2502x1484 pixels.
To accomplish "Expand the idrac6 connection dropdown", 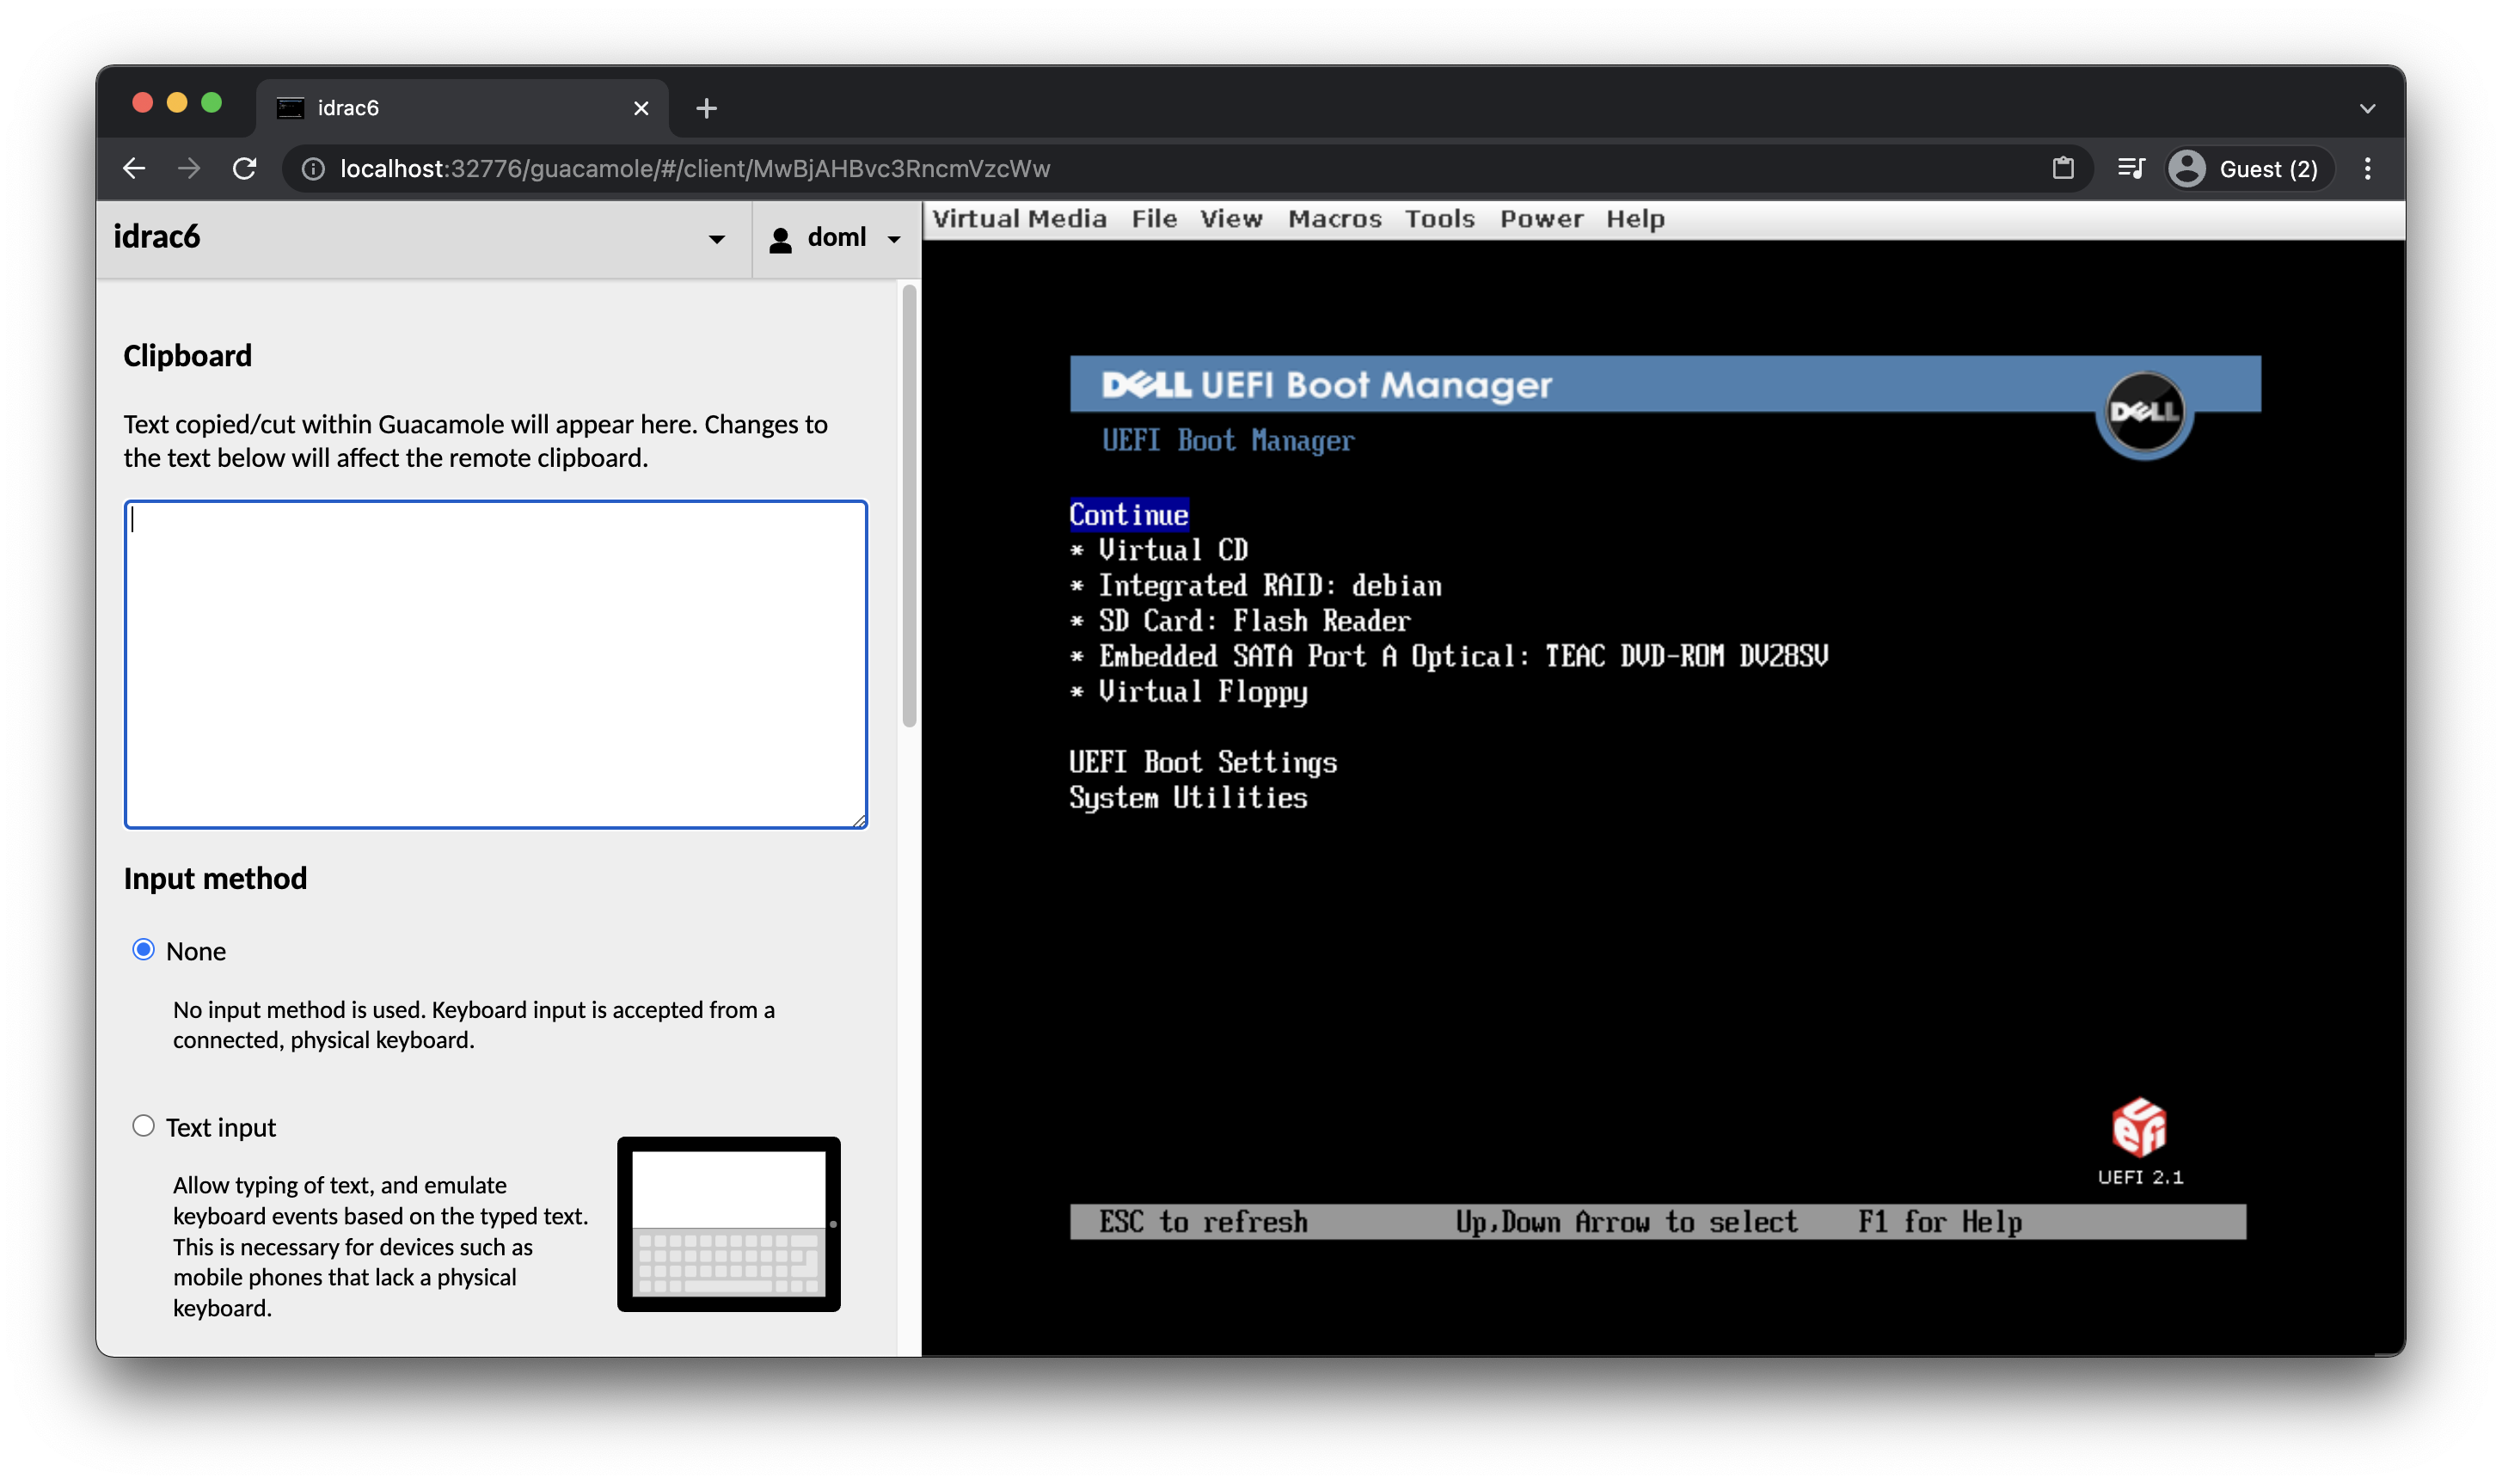I will (x=716, y=238).
